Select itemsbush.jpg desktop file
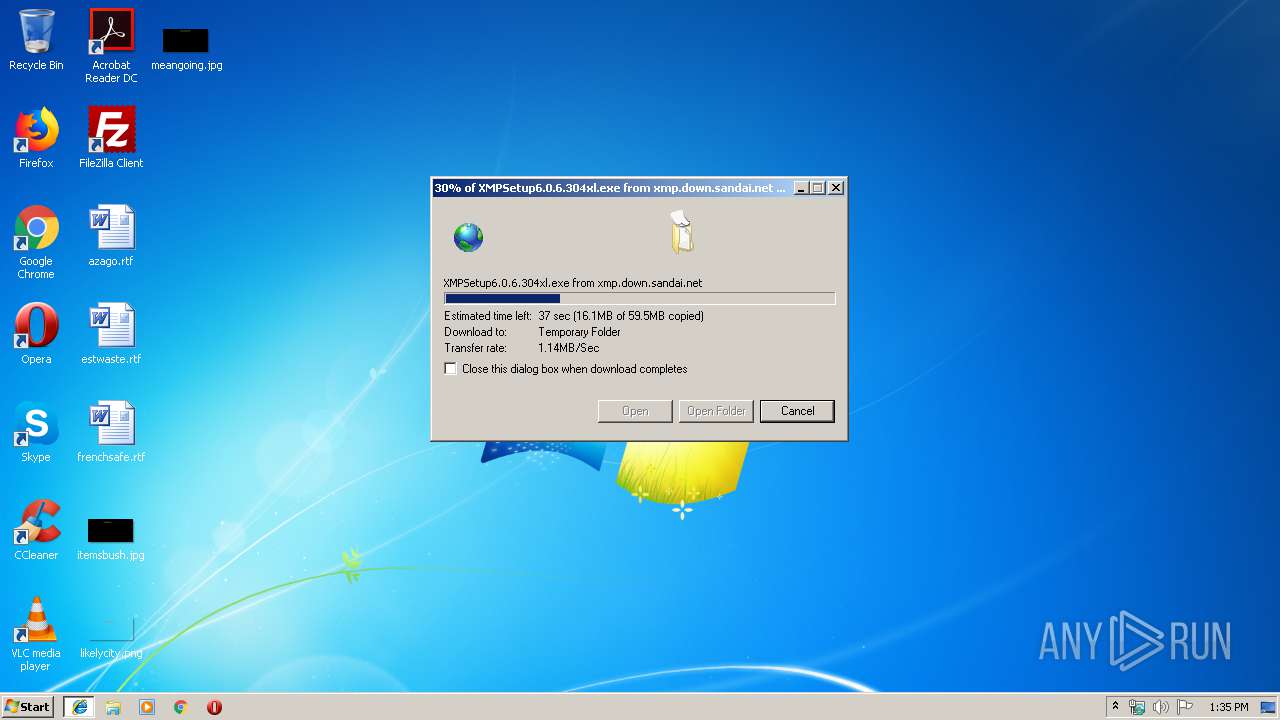This screenshot has width=1280, height=720. [111, 538]
